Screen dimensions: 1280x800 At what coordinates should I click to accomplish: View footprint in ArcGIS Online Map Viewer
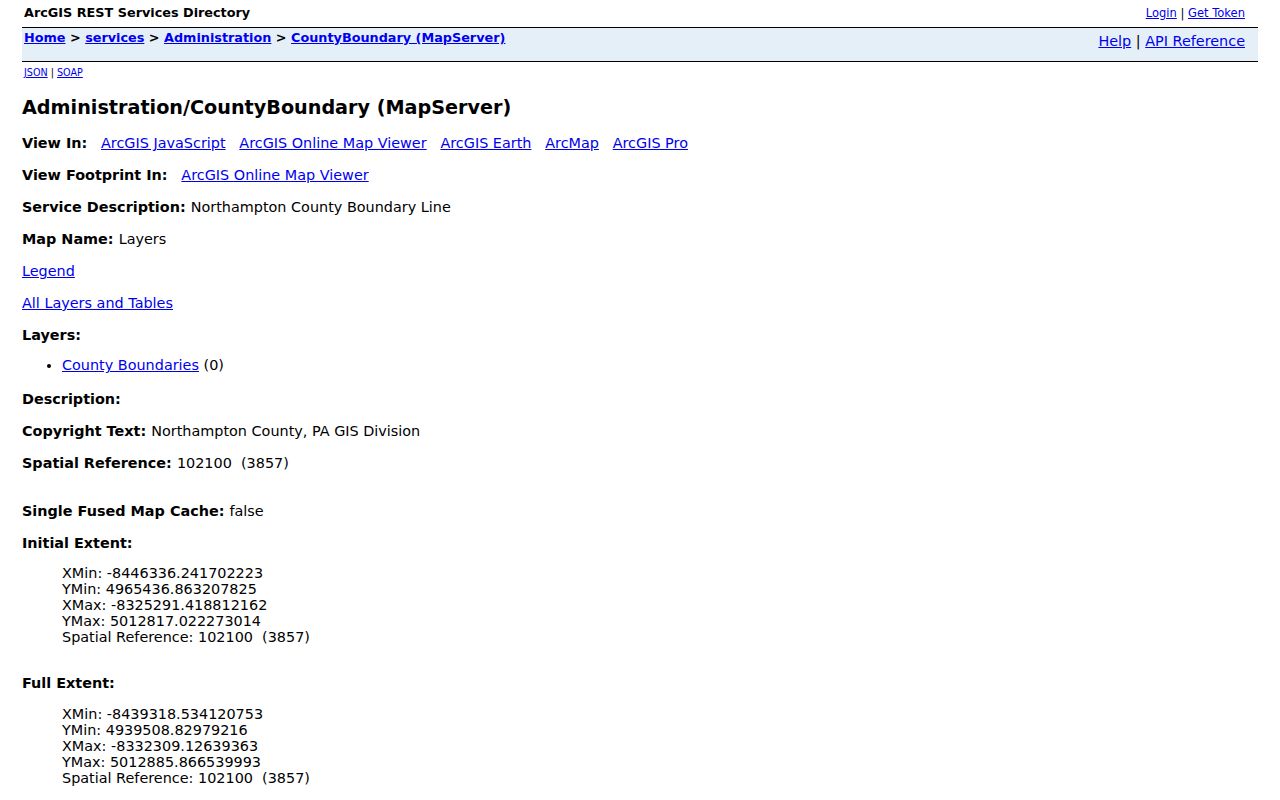pos(275,175)
